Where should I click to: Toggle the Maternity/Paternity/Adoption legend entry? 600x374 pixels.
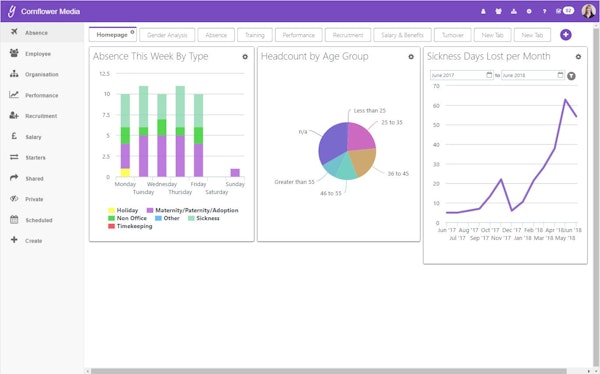[x=192, y=210]
